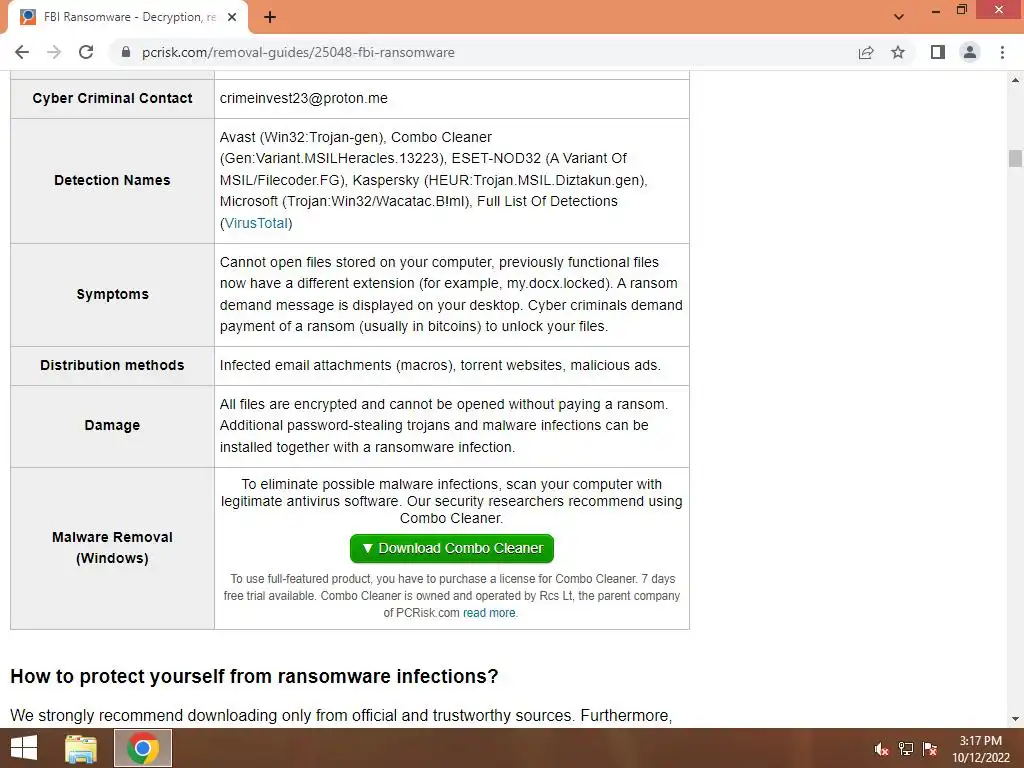
Task: Click the address bar URL
Action: click(x=298, y=52)
